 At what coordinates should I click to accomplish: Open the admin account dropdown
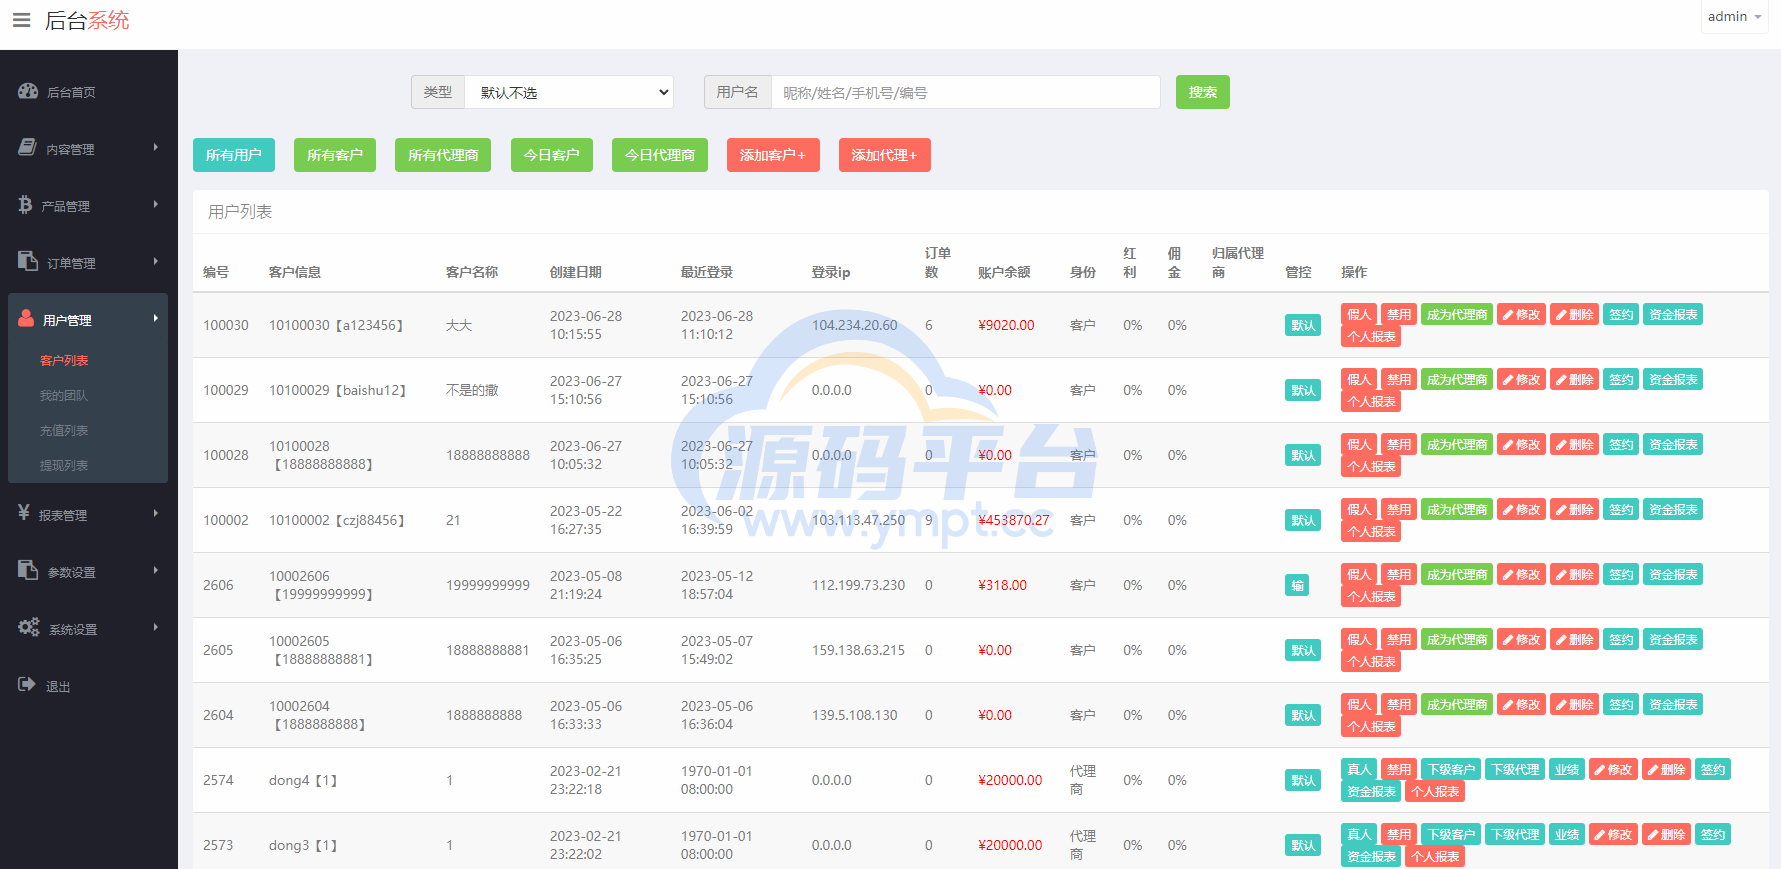pos(1734,17)
